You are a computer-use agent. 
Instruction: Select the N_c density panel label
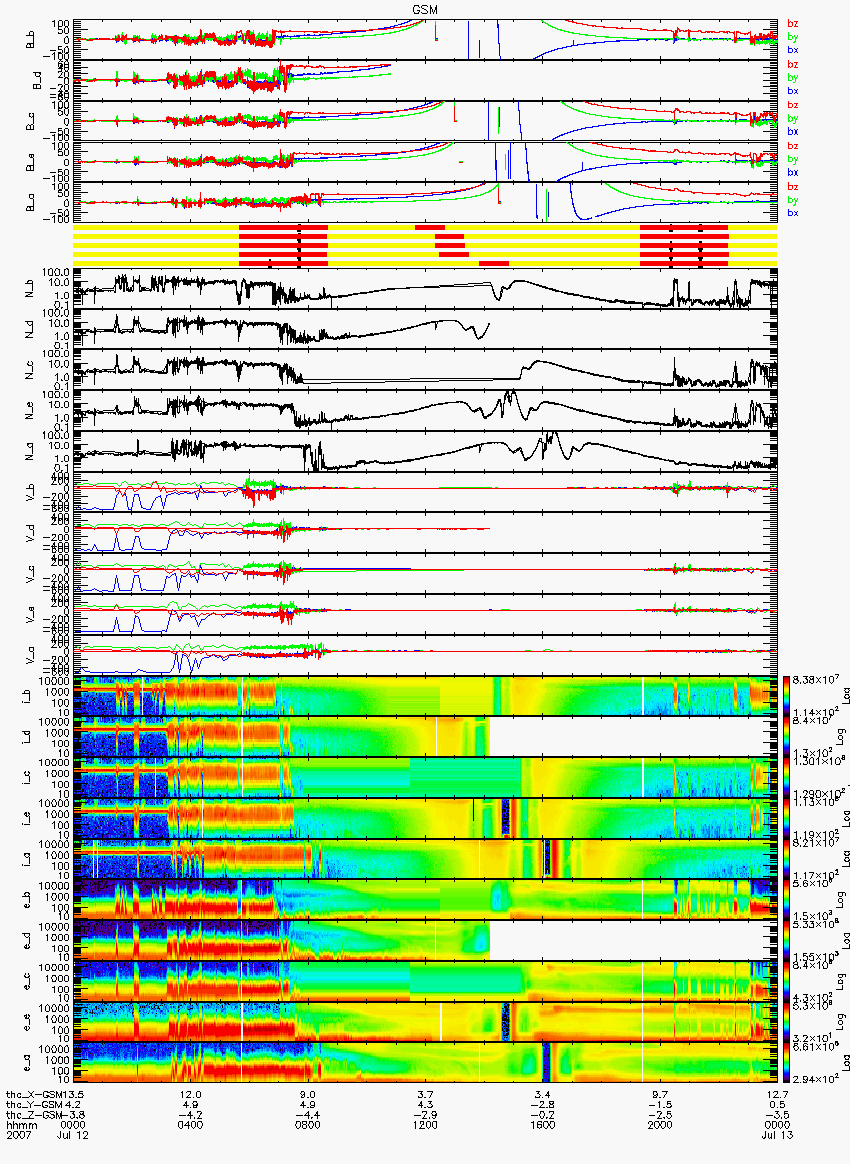pyautogui.click(x=30, y=370)
